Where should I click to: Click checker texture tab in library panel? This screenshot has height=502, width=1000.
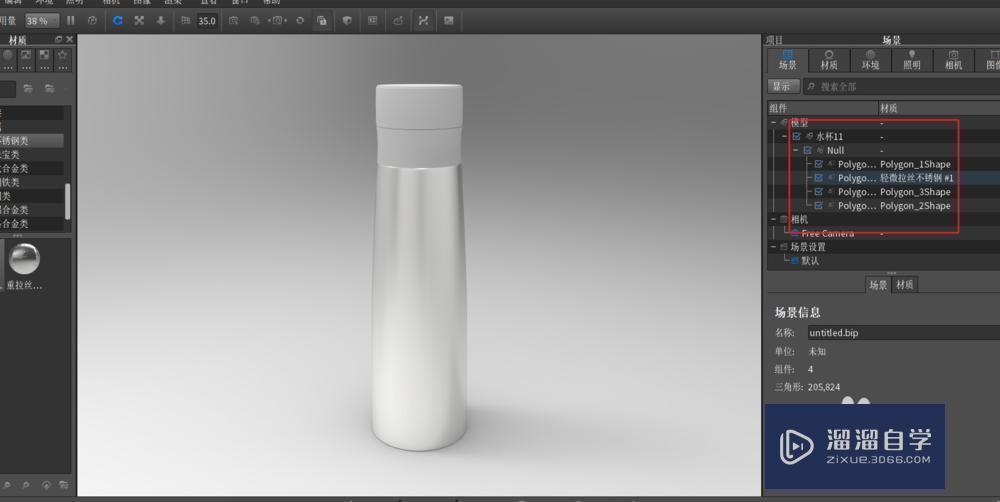(x=44, y=59)
